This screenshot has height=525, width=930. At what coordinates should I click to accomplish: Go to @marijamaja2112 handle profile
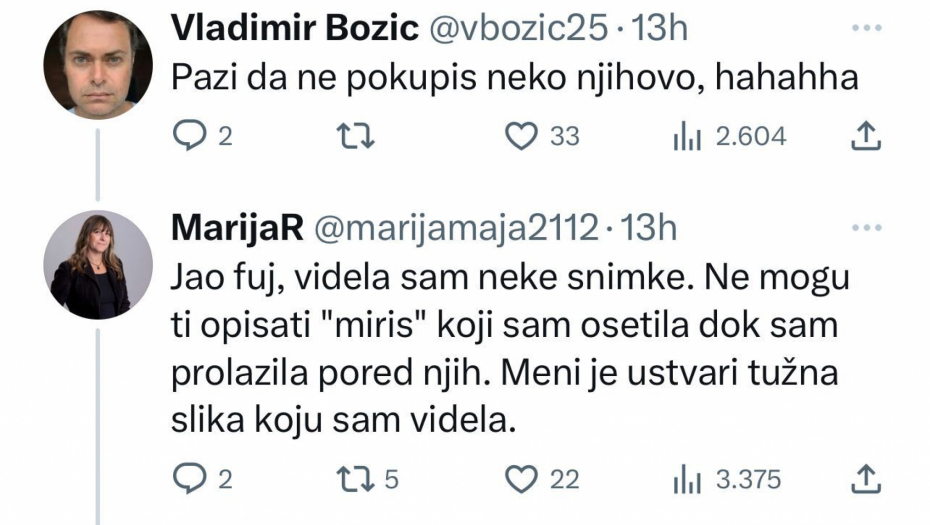click(x=459, y=229)
